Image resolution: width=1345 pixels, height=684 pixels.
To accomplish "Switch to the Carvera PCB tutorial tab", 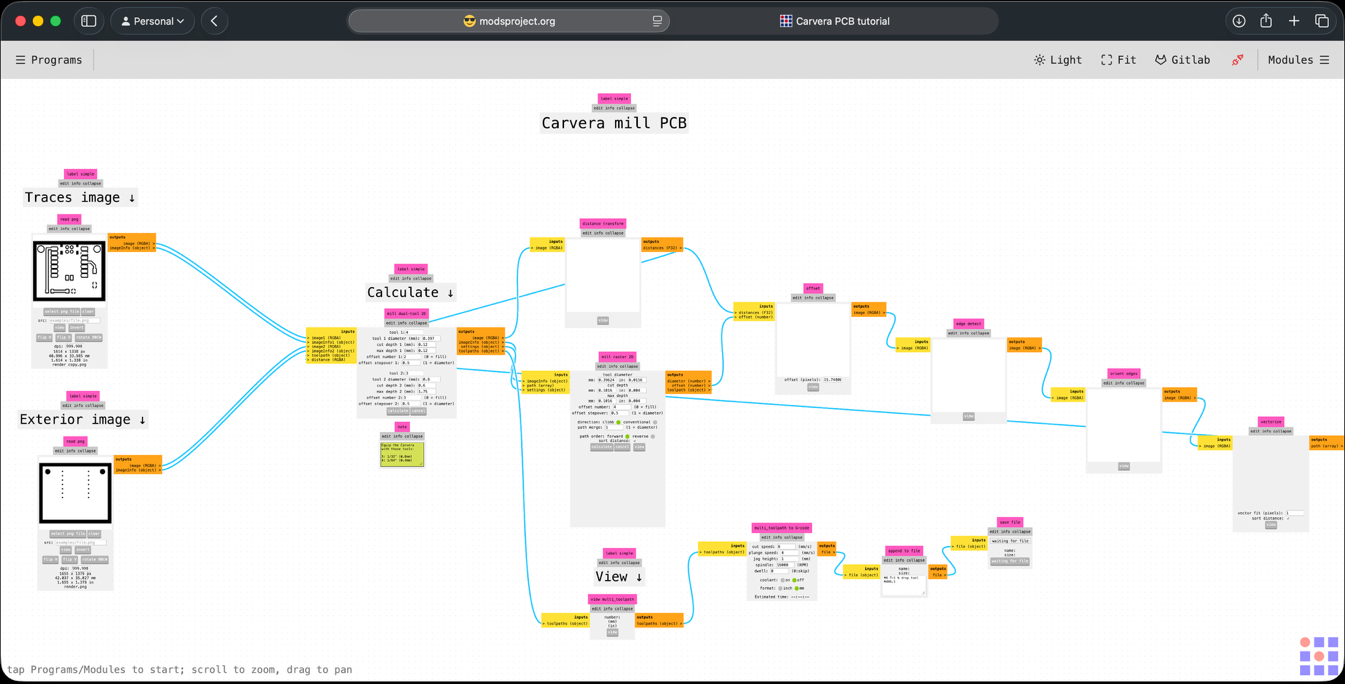I will pos(834,21).
